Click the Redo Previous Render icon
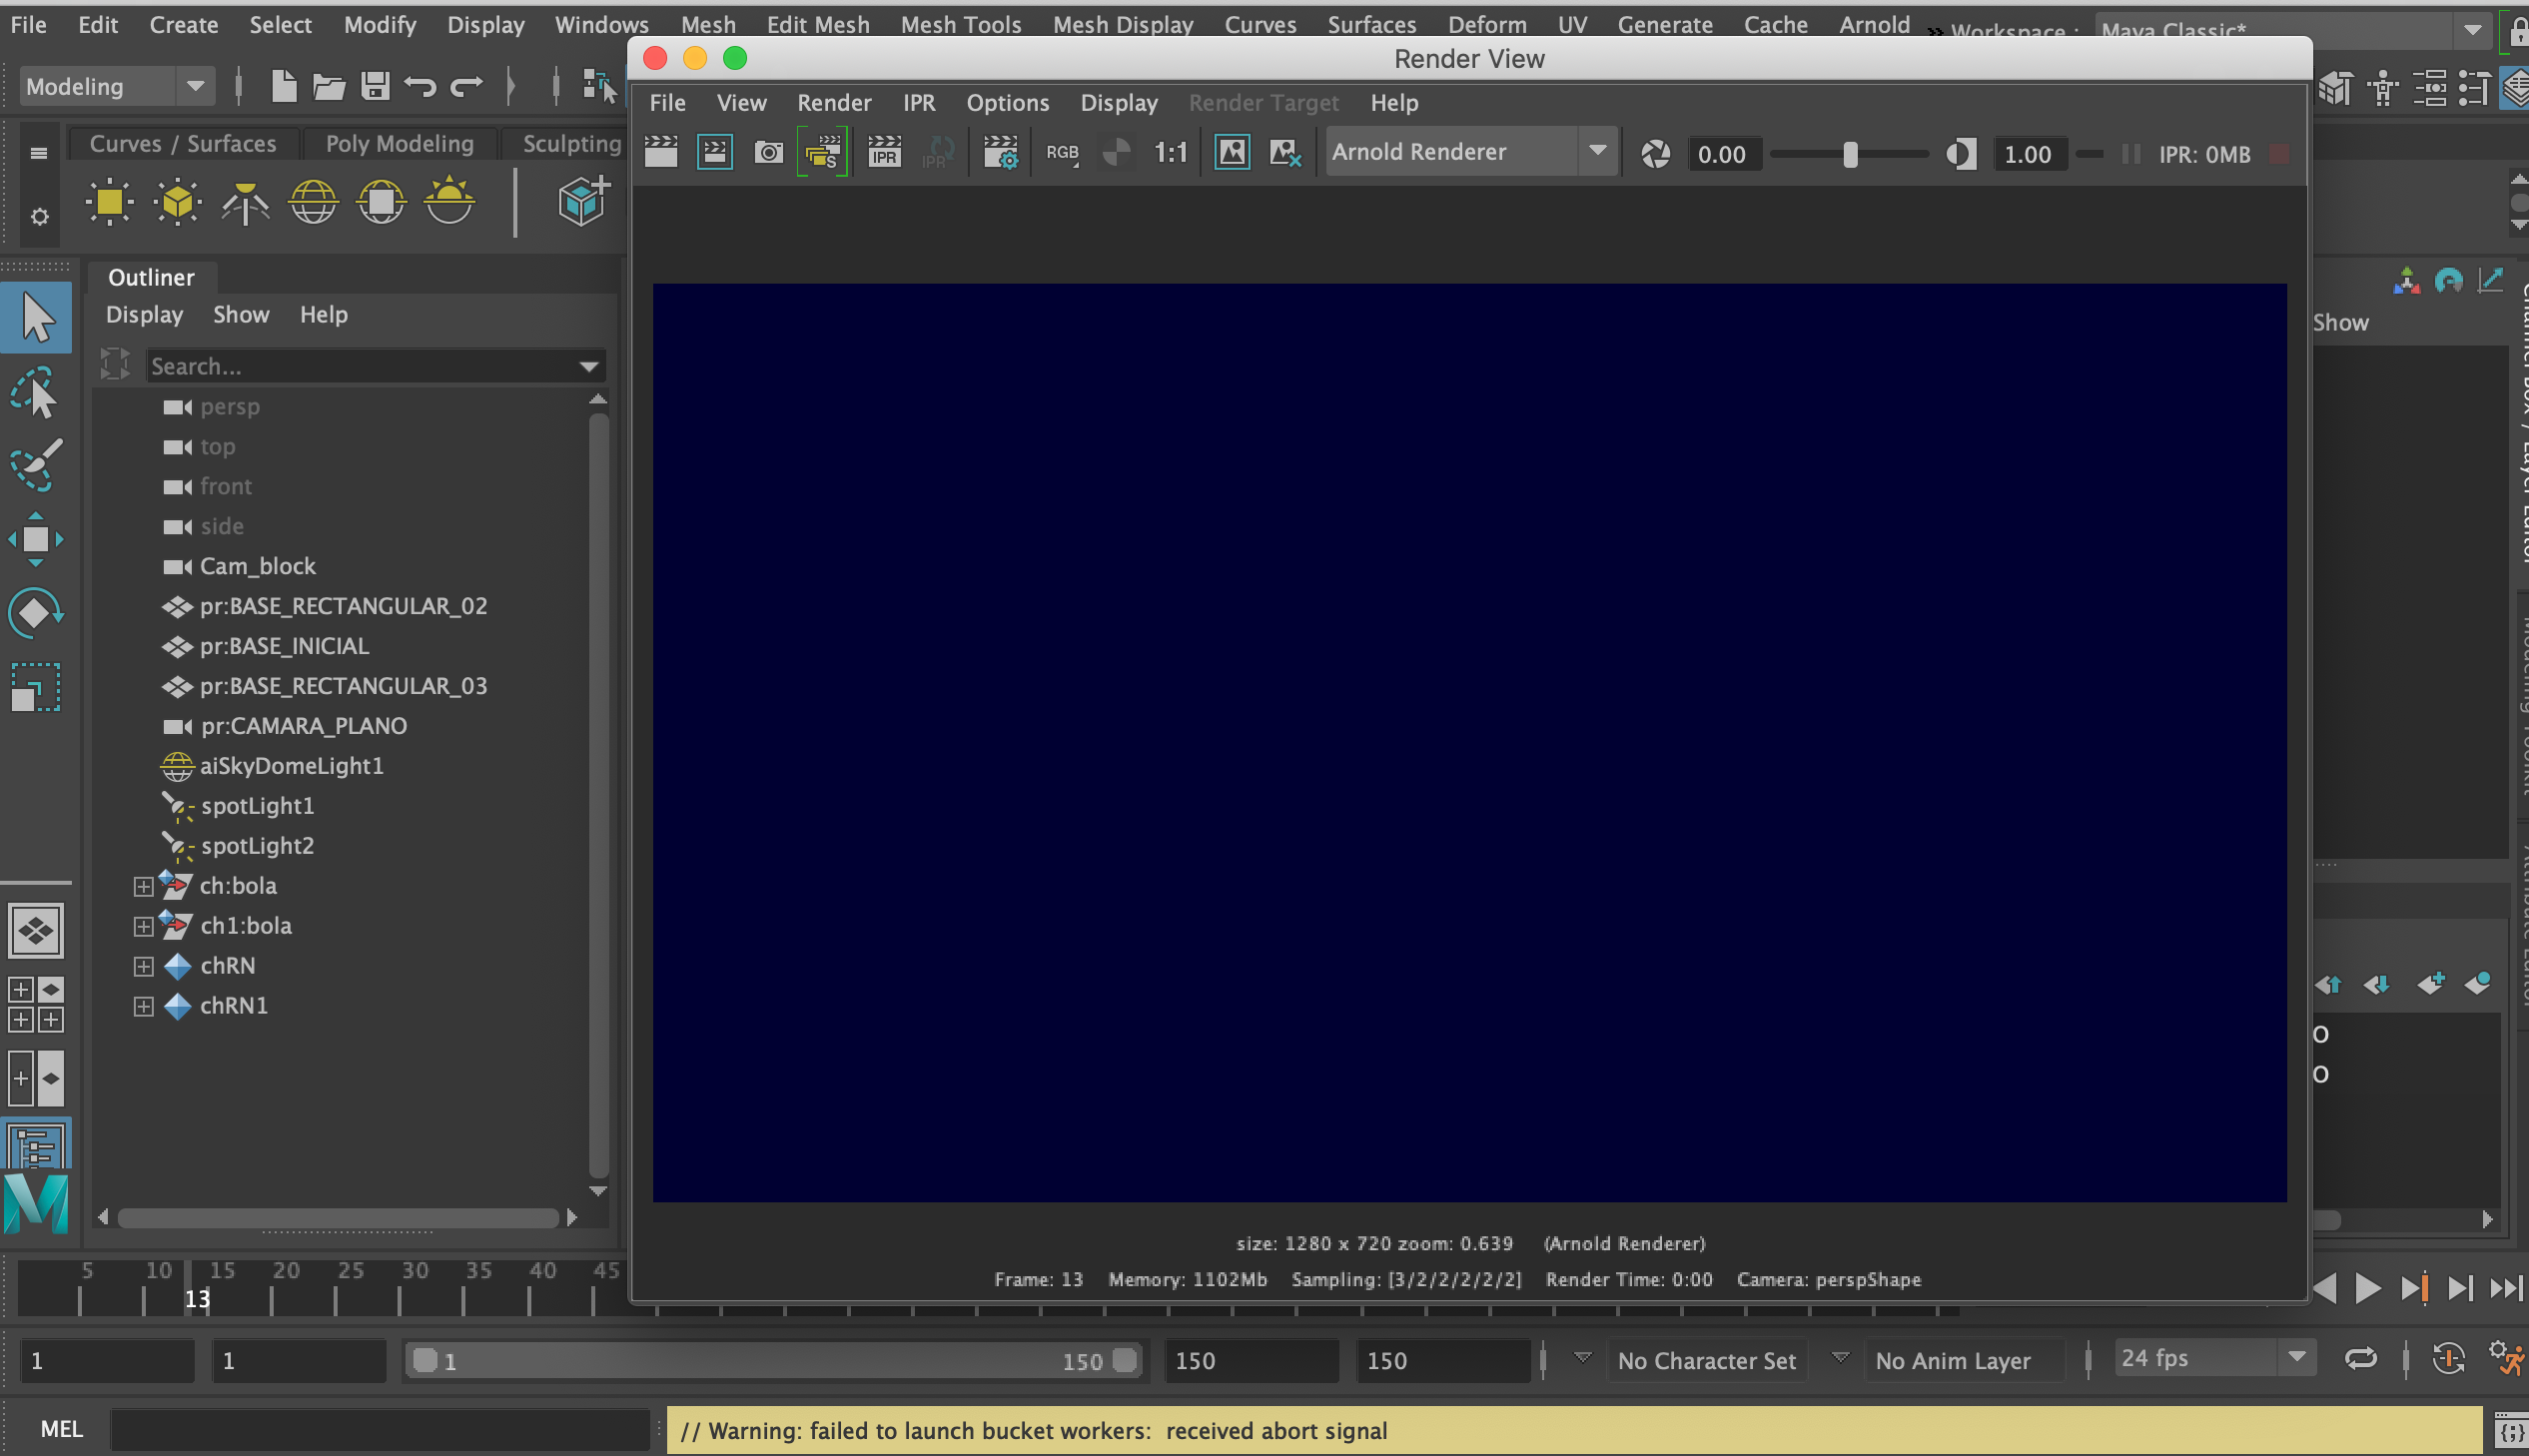 (661, 153)
